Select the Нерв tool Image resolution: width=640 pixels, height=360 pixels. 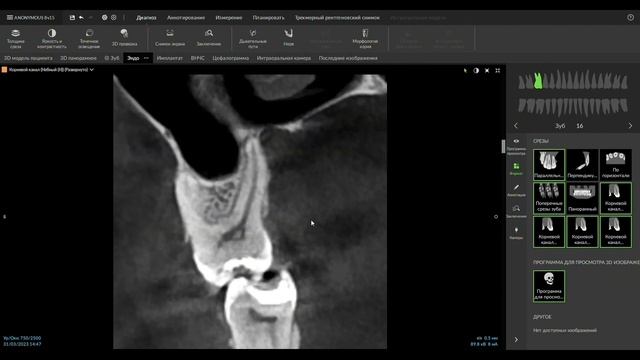(x=289, y=38)
